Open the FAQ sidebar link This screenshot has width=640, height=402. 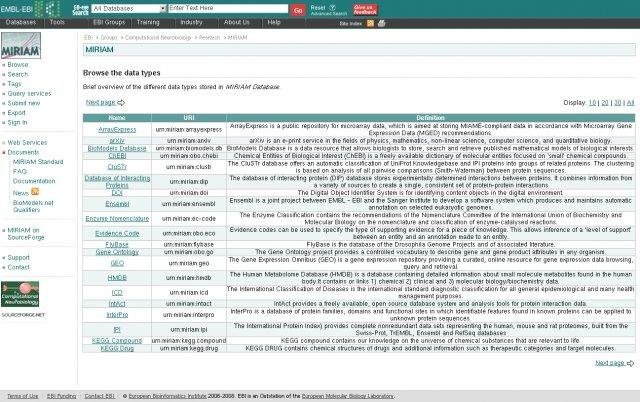[20, 171]
